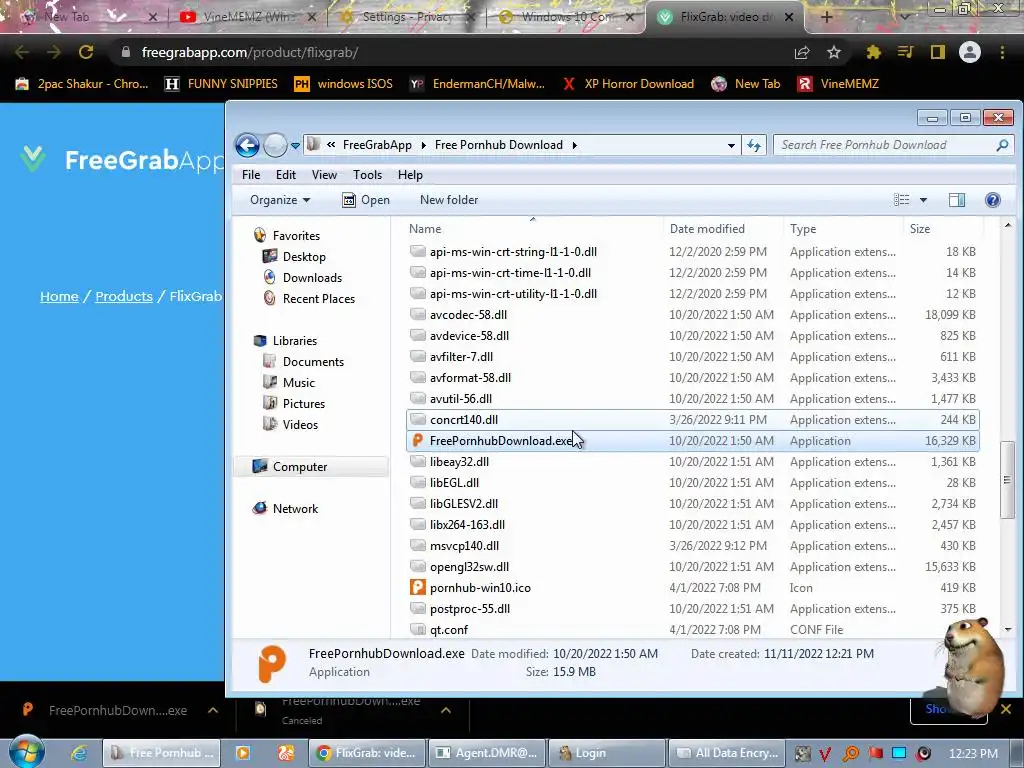The width and height of the screenshot is (1024, 768).
Task: Click the change view icon
Action: 901,200
